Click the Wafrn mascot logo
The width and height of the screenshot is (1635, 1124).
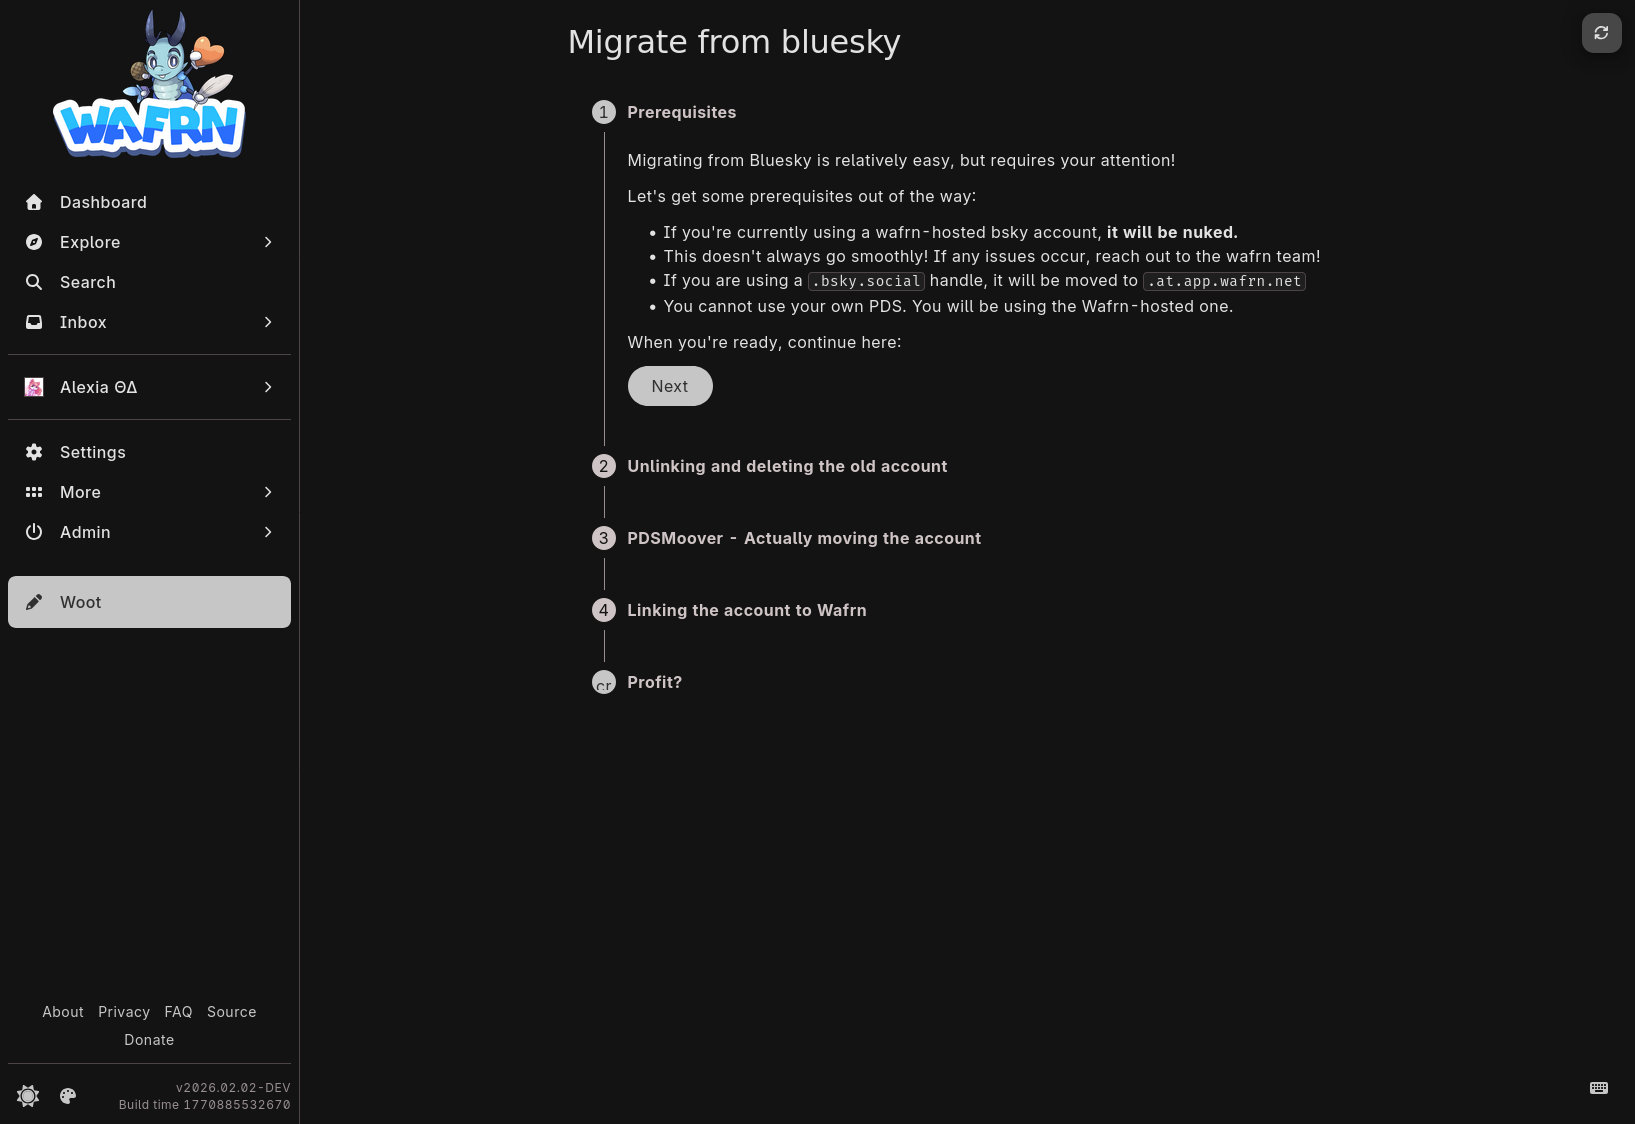149,86
